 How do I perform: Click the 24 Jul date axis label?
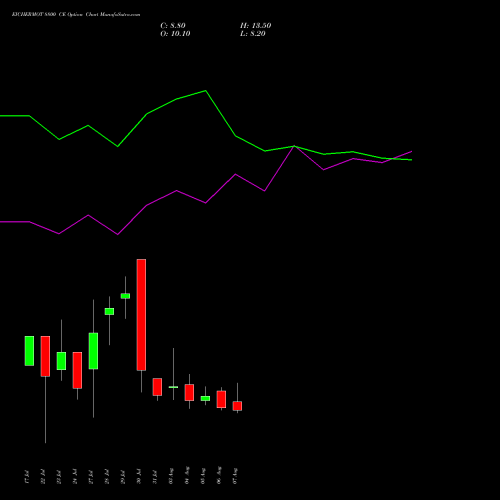click(75, 477)
